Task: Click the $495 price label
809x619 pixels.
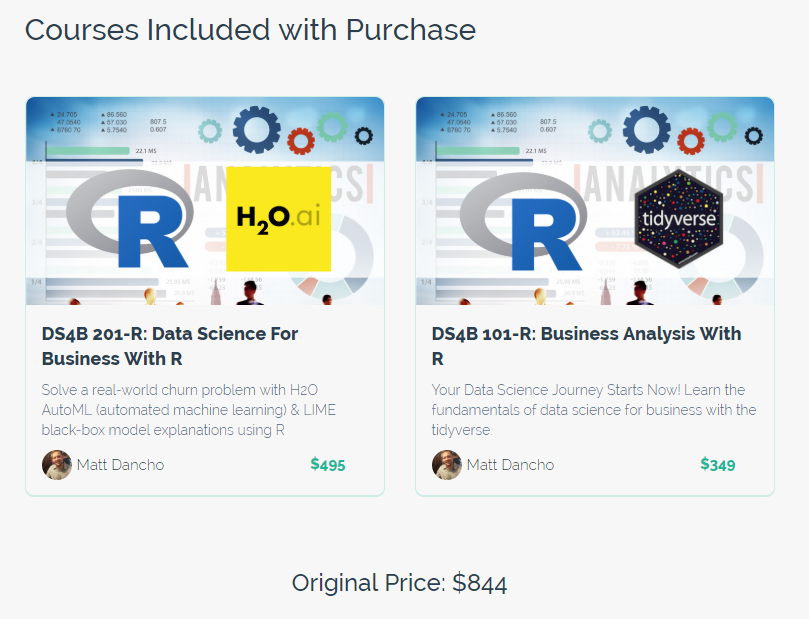Action: click(328, 465)
